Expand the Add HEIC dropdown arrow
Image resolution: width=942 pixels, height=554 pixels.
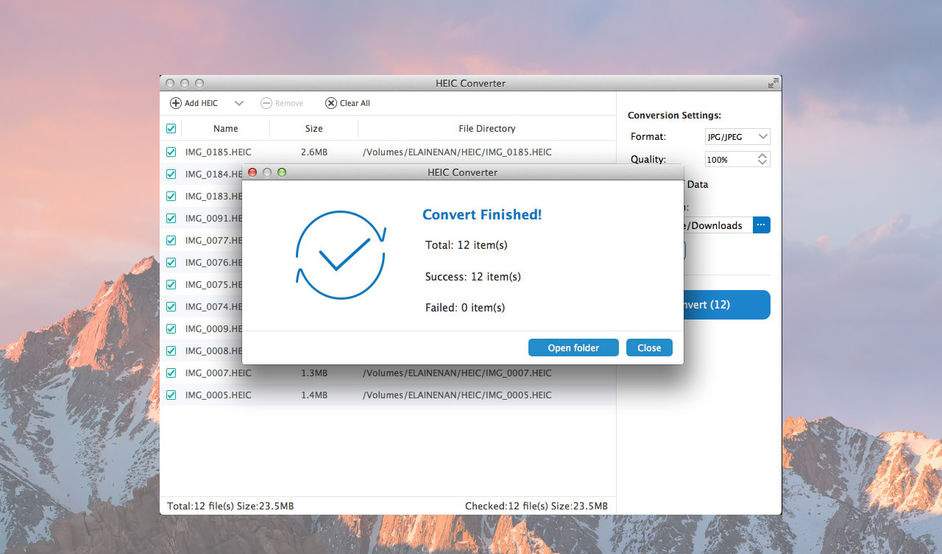point(239,103)
